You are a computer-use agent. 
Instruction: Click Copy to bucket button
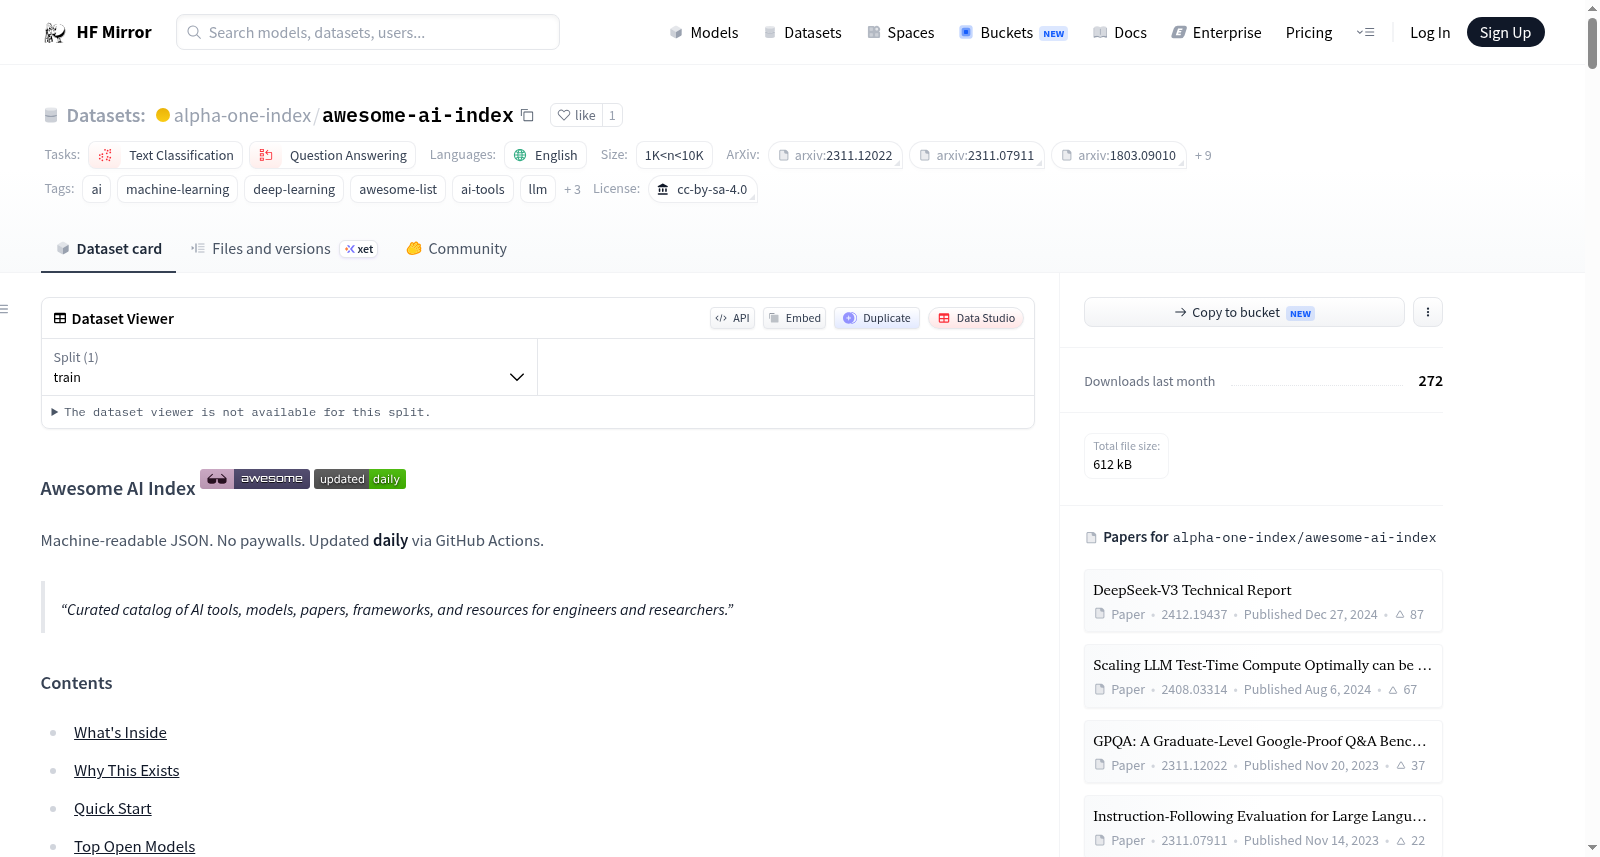click(1244, 312)
